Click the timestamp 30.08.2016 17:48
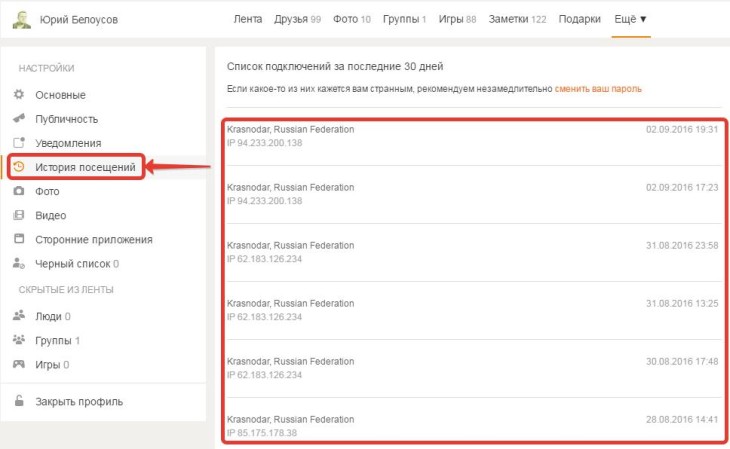Image resolution: width=730 pixels, height=449 pixels. tap(682, 361)
